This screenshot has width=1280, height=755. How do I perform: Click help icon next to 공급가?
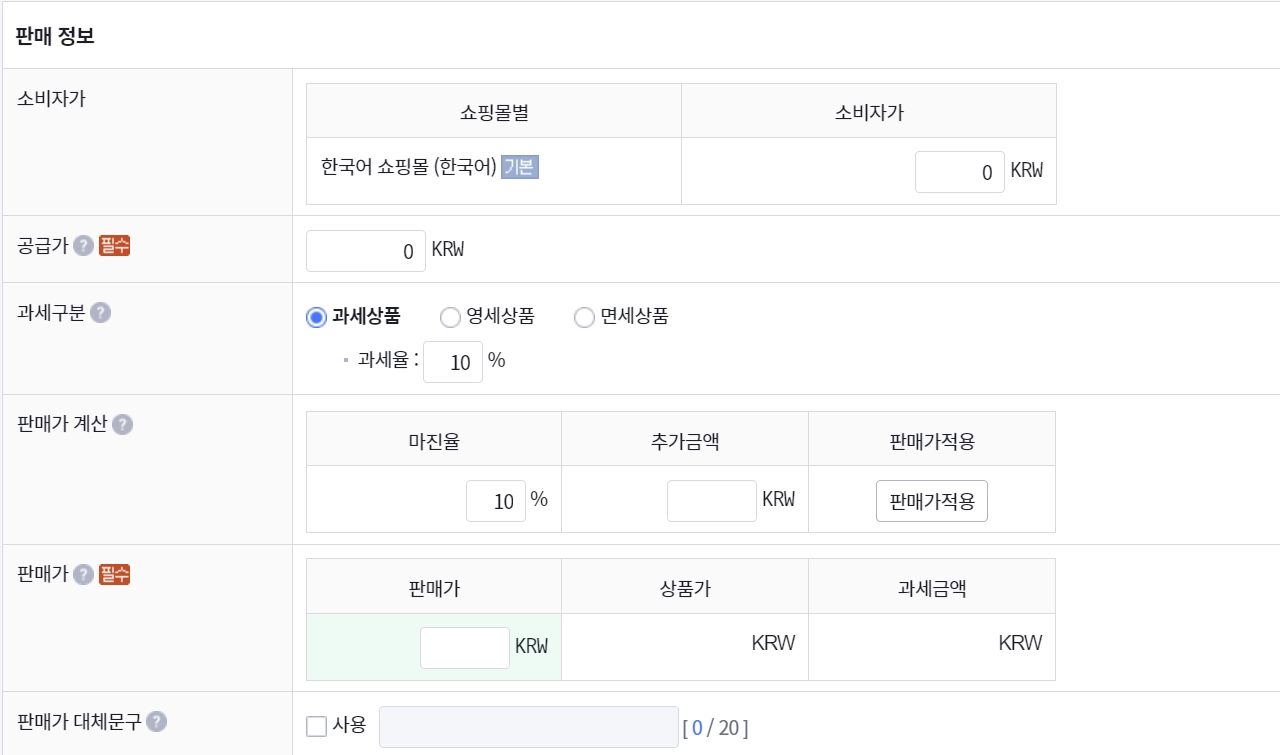pos(83,246)
